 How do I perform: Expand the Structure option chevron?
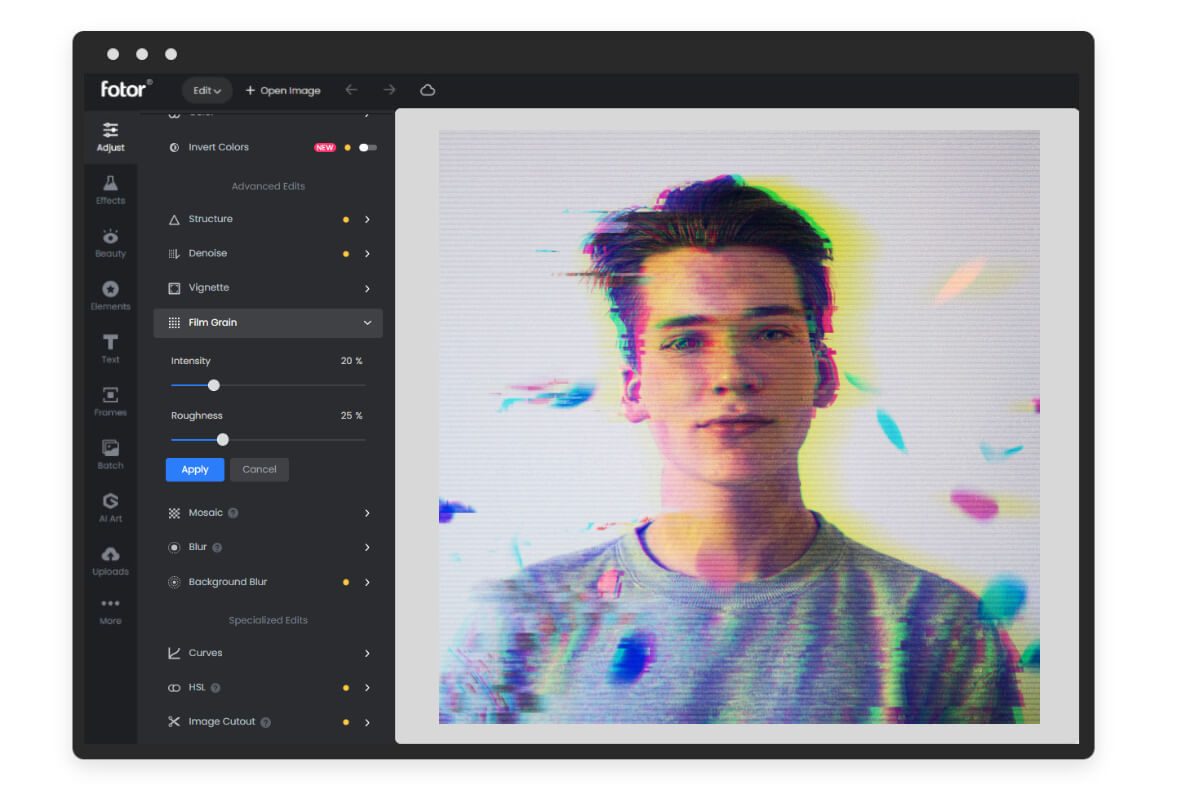point(367,219)
